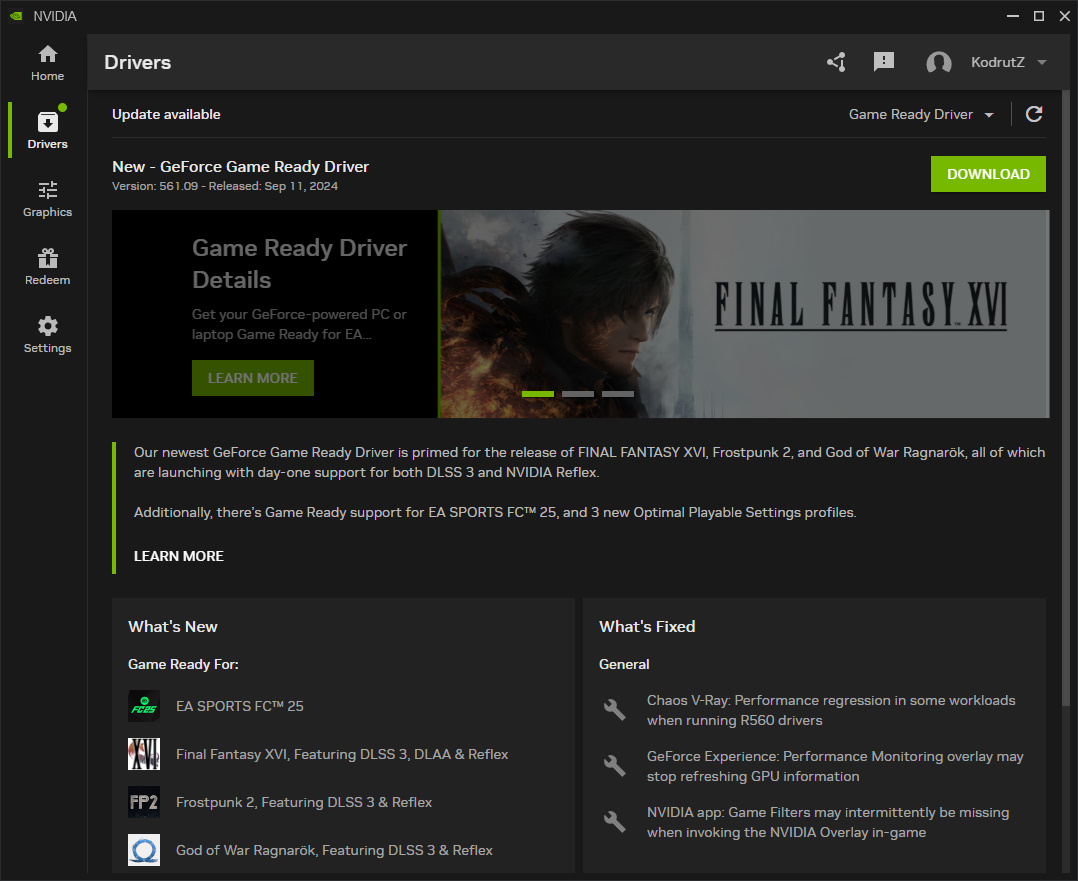The image size is (1078, 881).
Task: Click GeForce Experience overlay fix text
Action: (835, 766)
